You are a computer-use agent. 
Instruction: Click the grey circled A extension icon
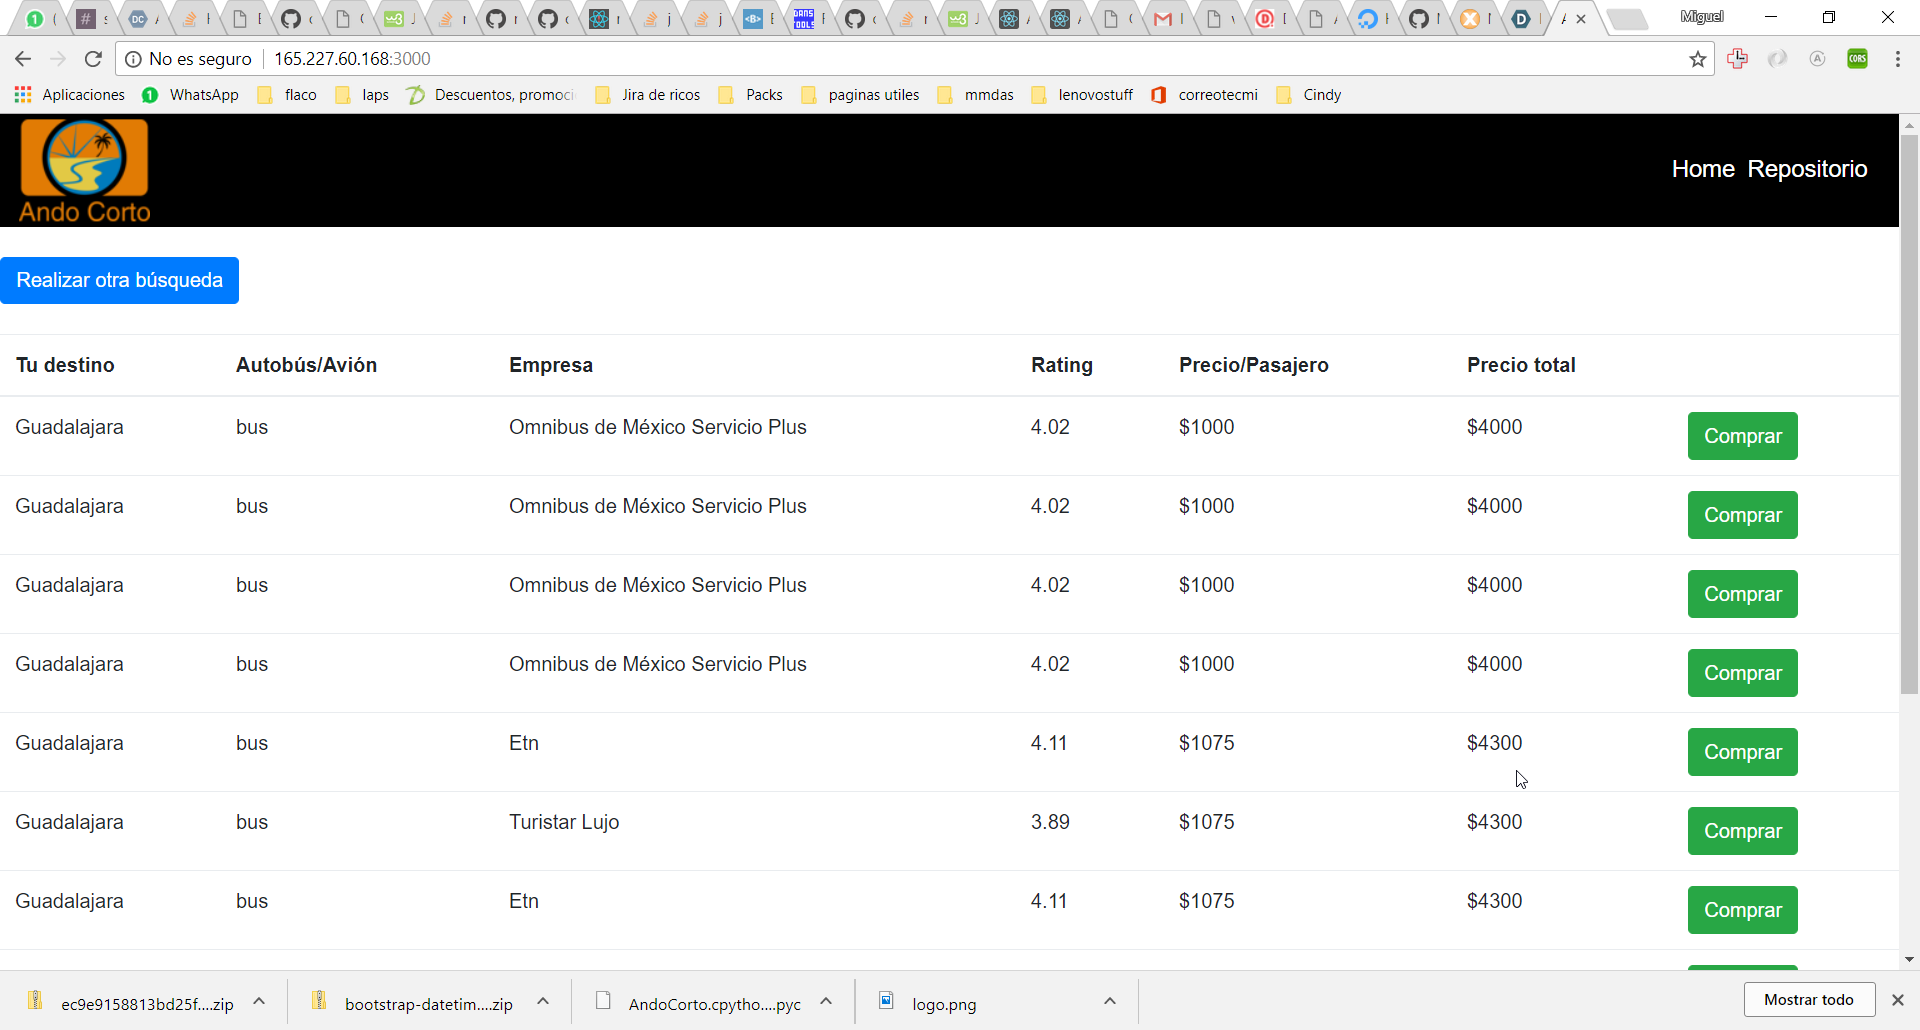(x=1818, y=59)
